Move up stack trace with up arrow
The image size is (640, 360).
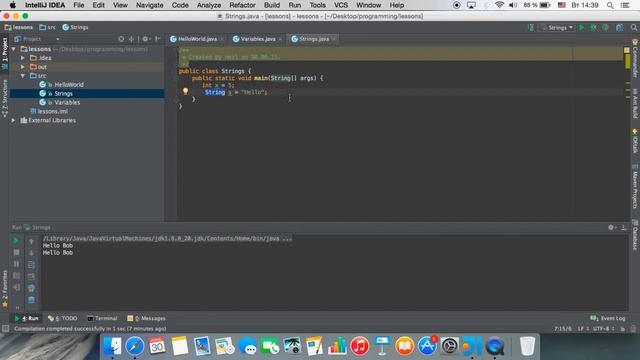click(31, 241)
